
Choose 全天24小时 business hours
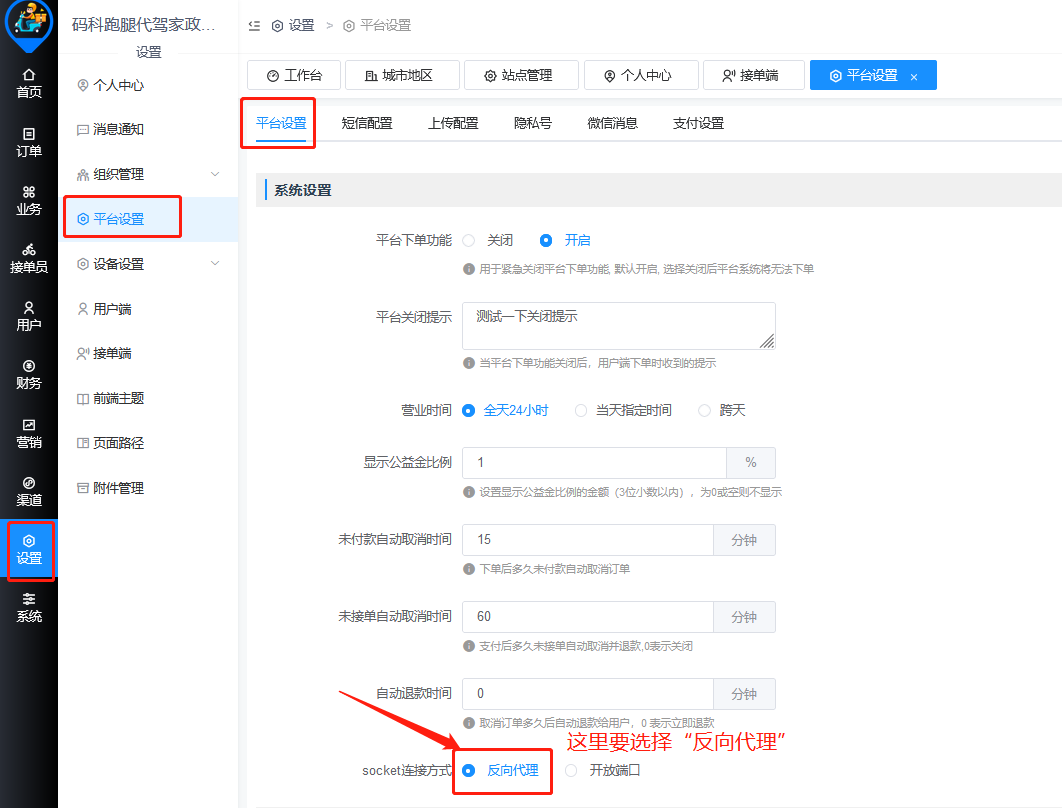(505, 410)
